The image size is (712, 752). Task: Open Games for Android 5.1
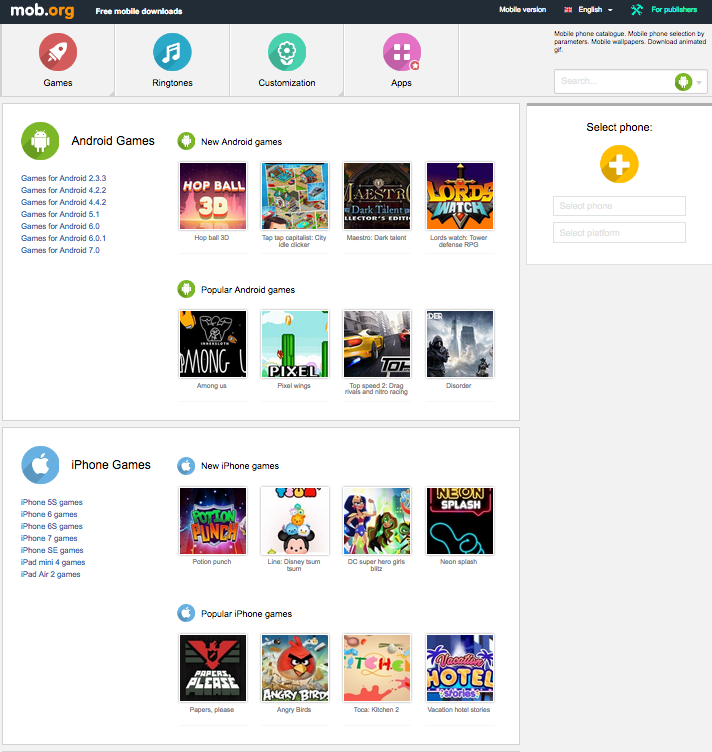pyautogui.click(x=60, y=214)
